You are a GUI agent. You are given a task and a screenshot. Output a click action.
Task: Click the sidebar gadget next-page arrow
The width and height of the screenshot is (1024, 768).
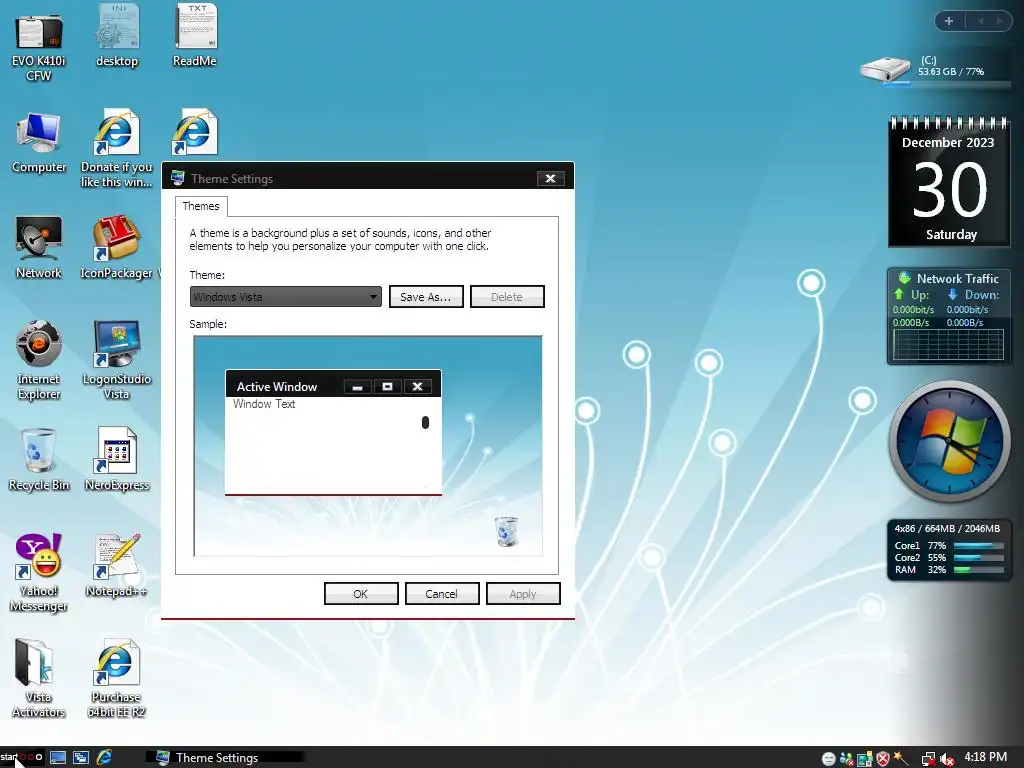(x=999, y=21)
